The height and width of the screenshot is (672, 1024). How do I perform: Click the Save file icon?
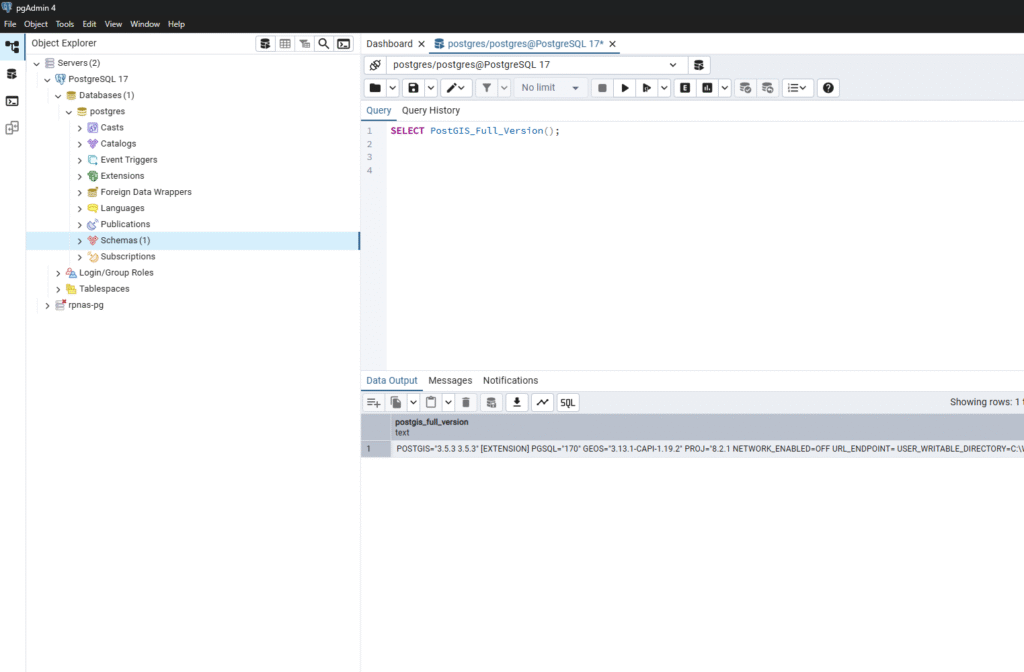click(x=413, y=88)
